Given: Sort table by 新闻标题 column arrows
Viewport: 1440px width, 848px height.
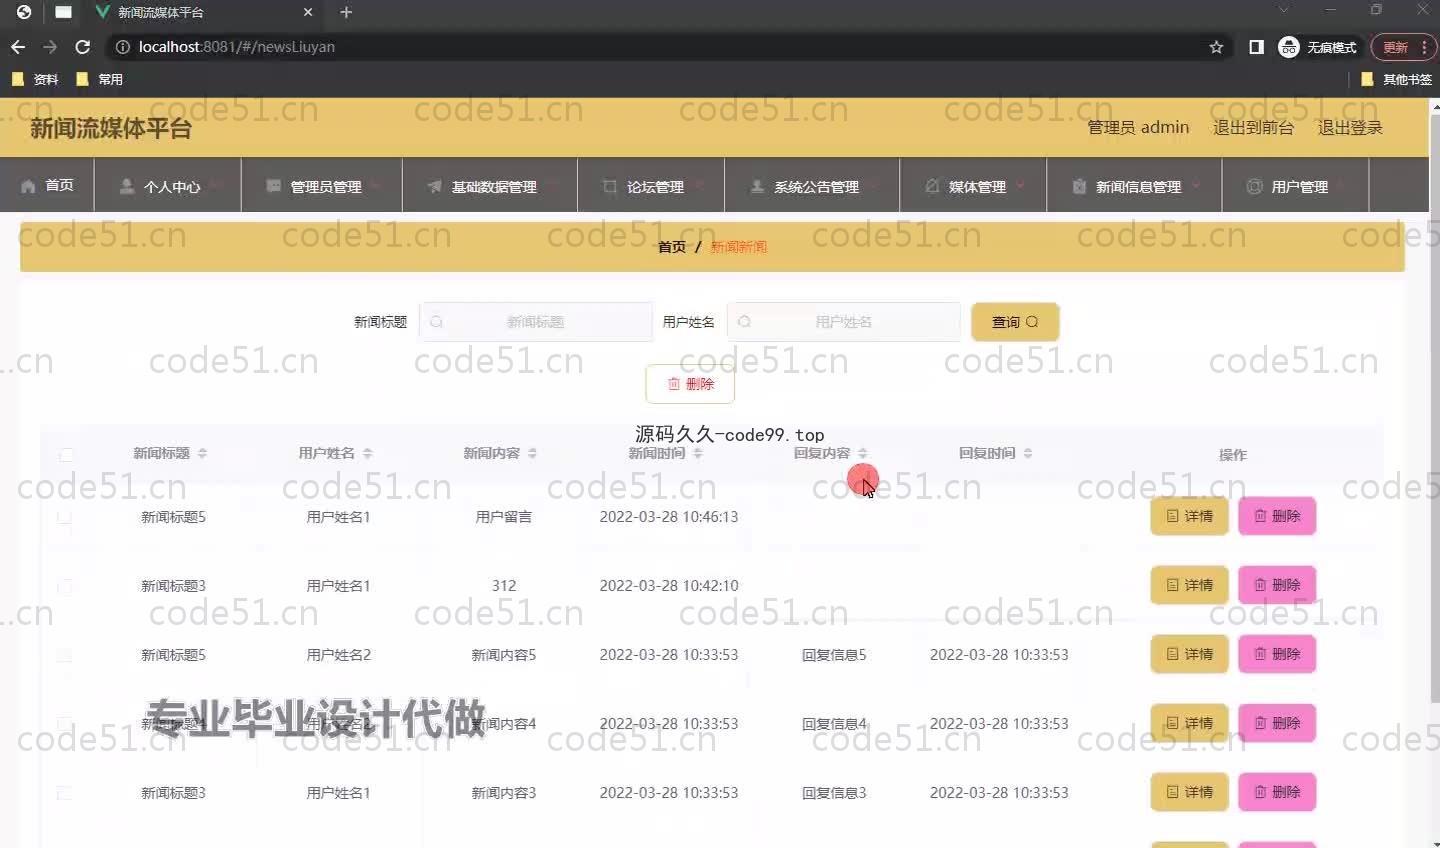Looking at the screenshot, I should tap(202, 453).
